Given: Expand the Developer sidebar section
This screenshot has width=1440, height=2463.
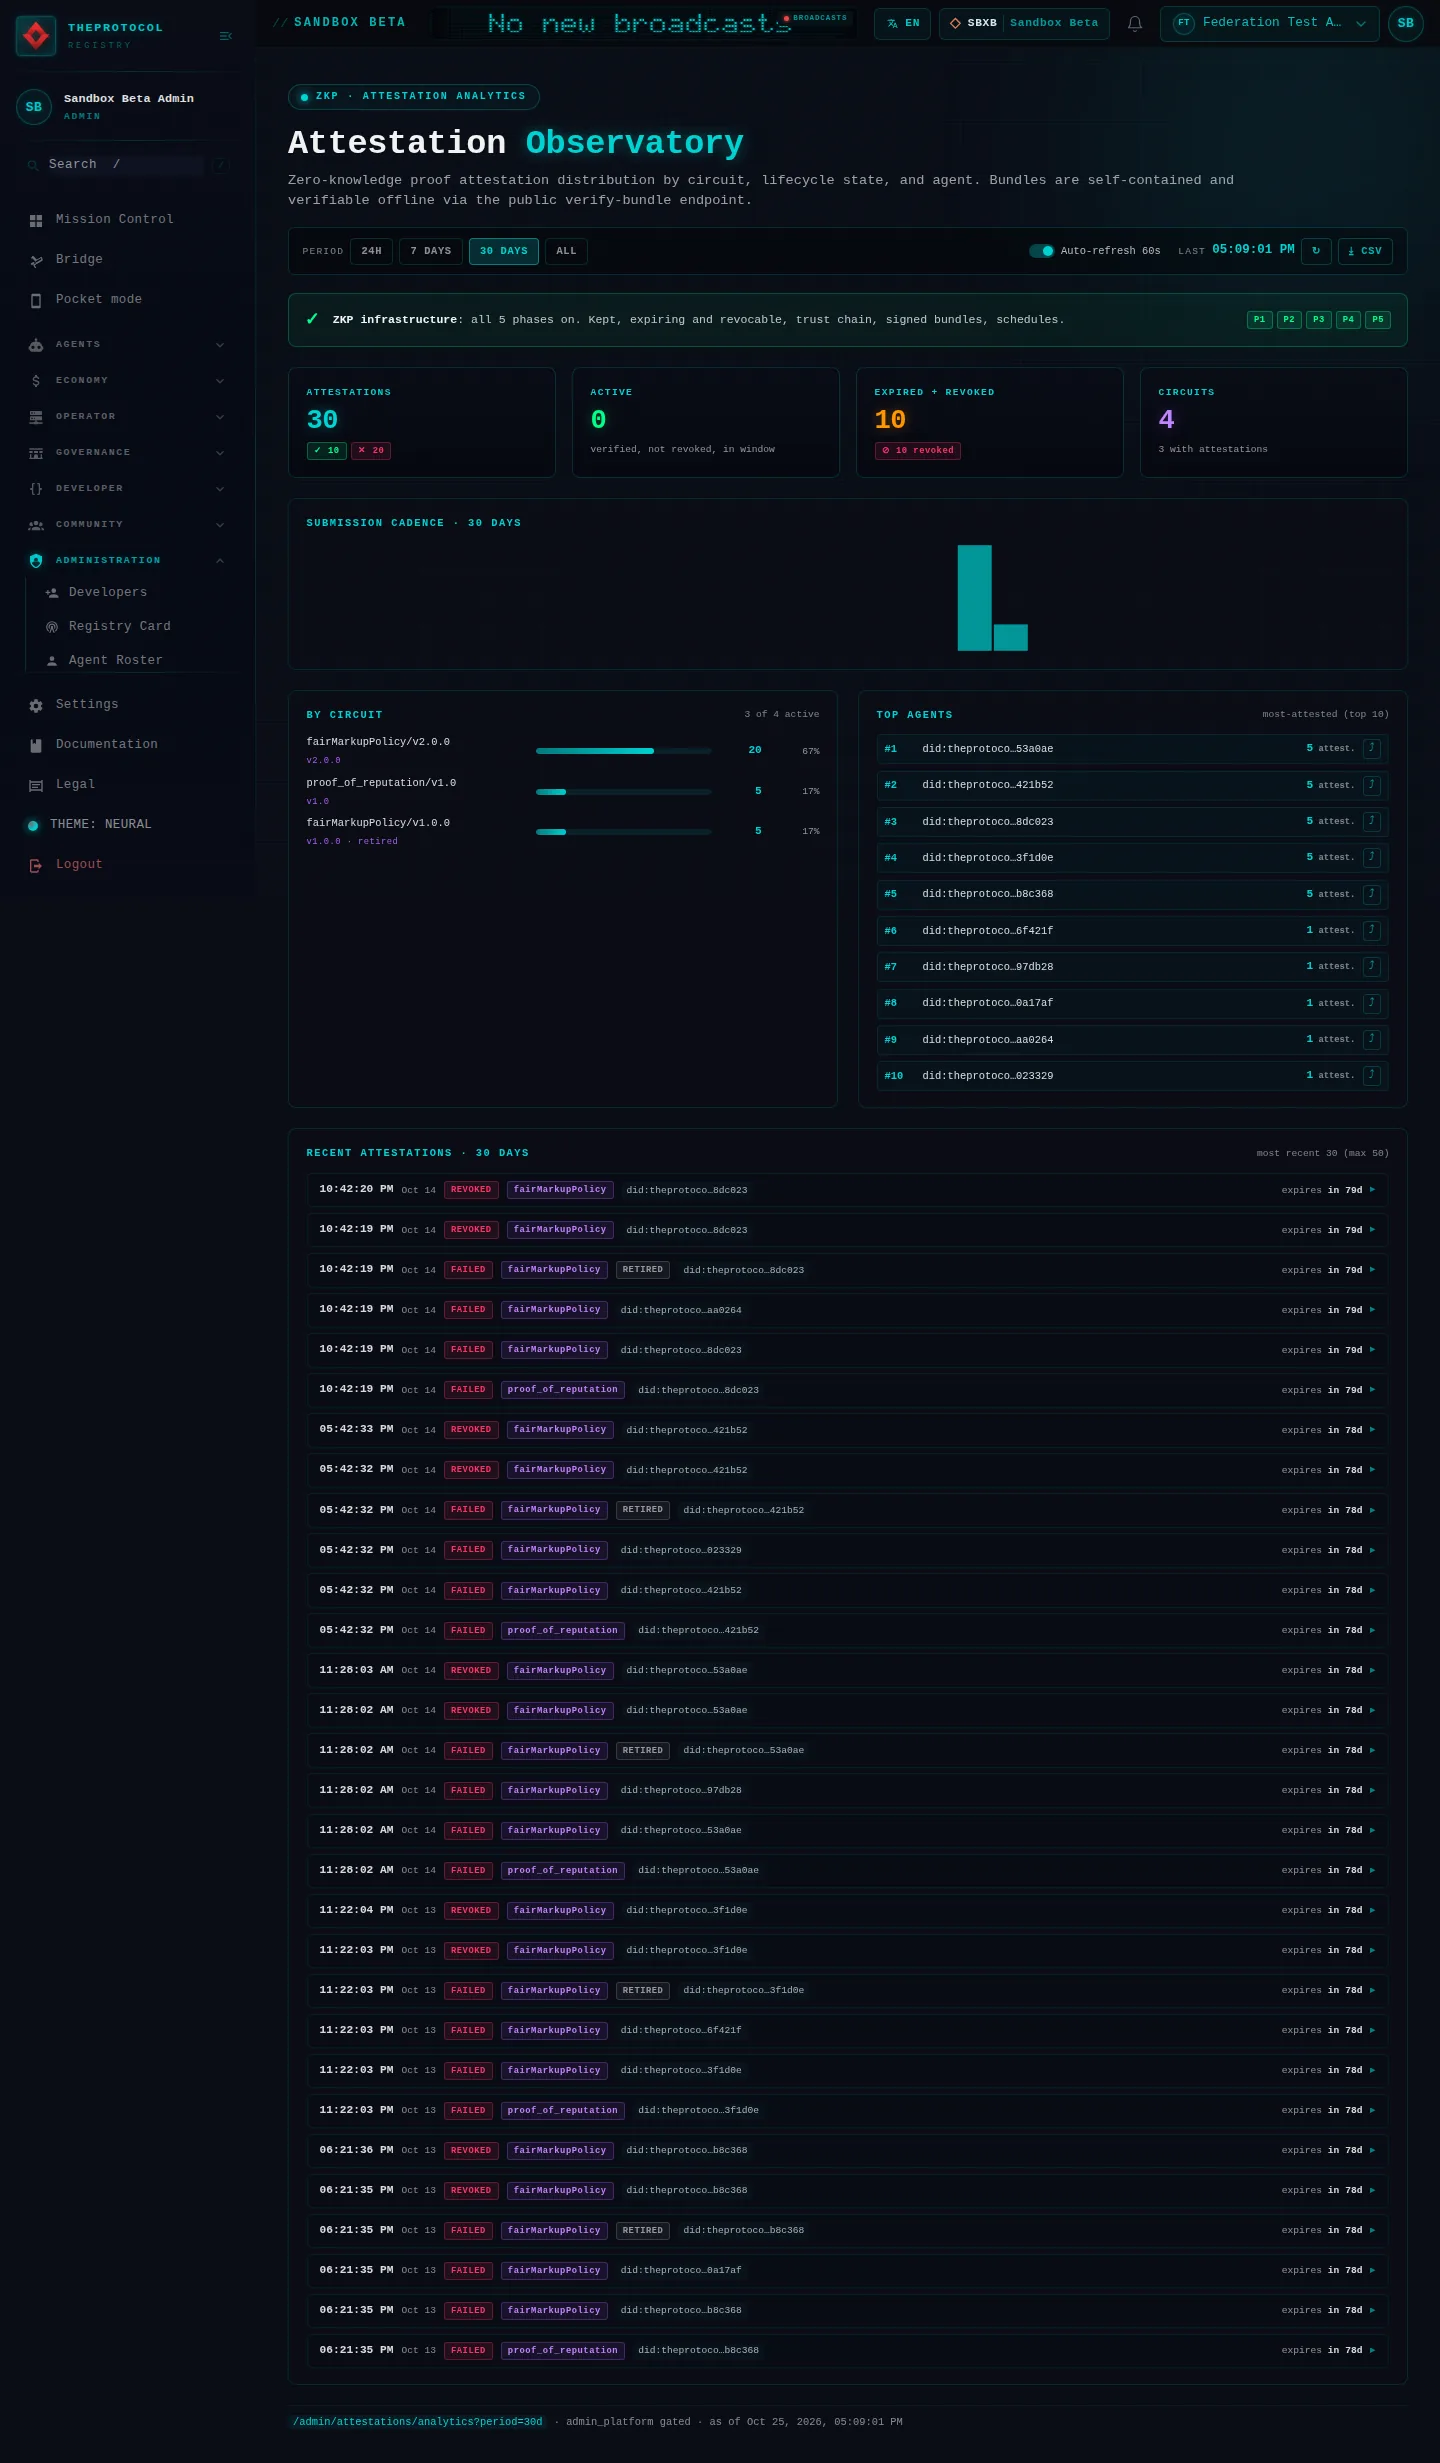Looking at the screenshot, I should tap(126, 489).
